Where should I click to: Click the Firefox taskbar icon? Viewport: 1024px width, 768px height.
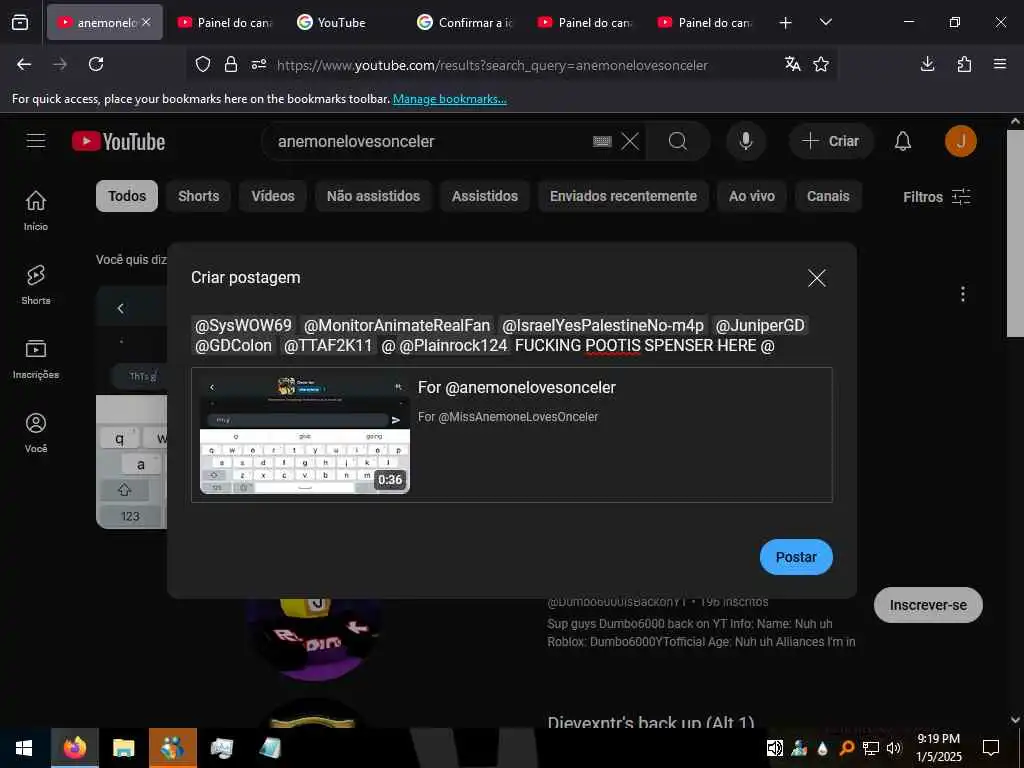pos(74,748)
